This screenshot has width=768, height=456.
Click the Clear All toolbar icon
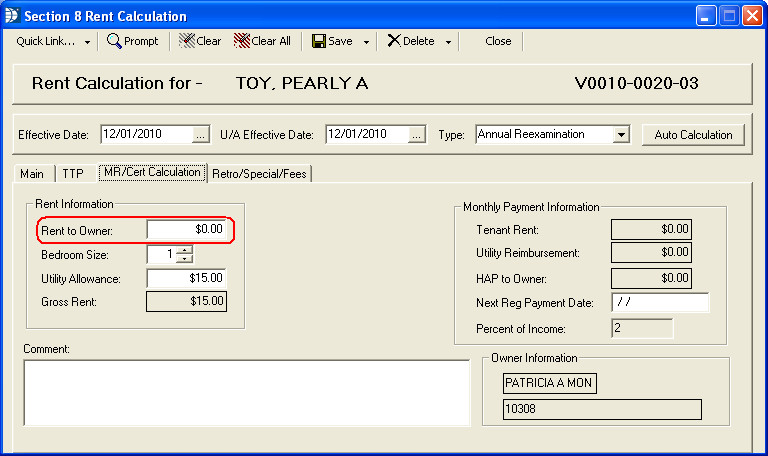tap(241, 41)
